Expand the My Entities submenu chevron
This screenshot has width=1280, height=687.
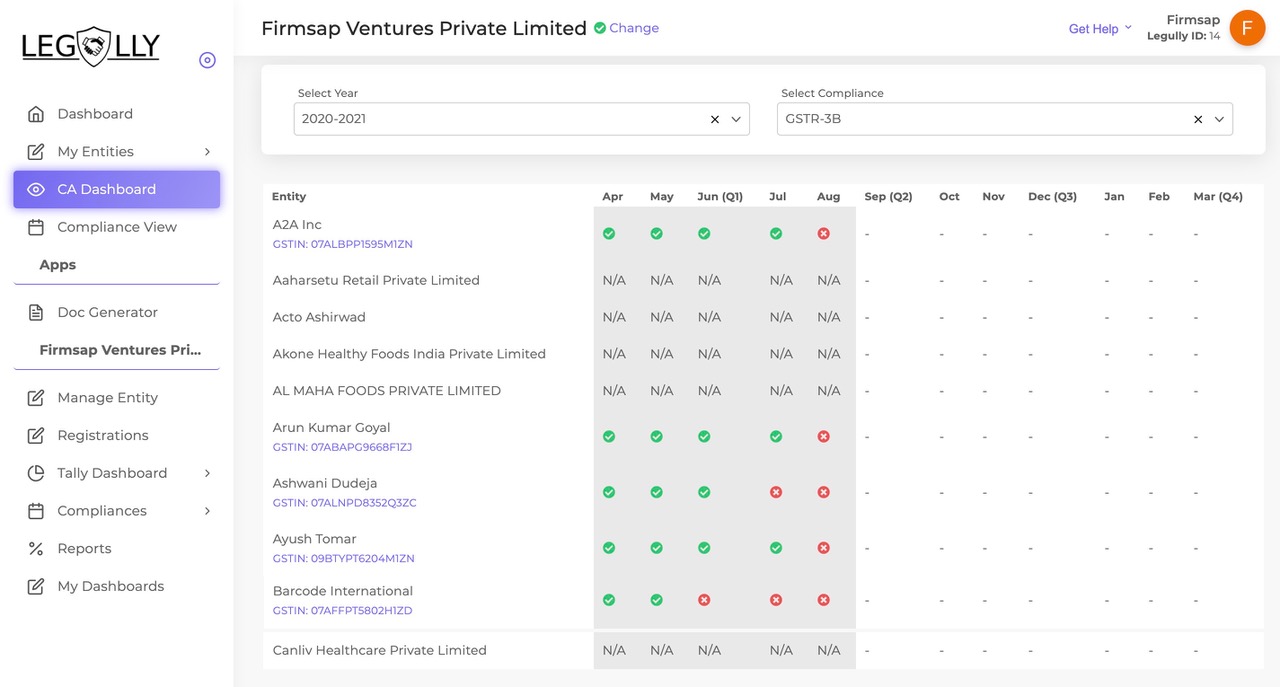(207, 152)
